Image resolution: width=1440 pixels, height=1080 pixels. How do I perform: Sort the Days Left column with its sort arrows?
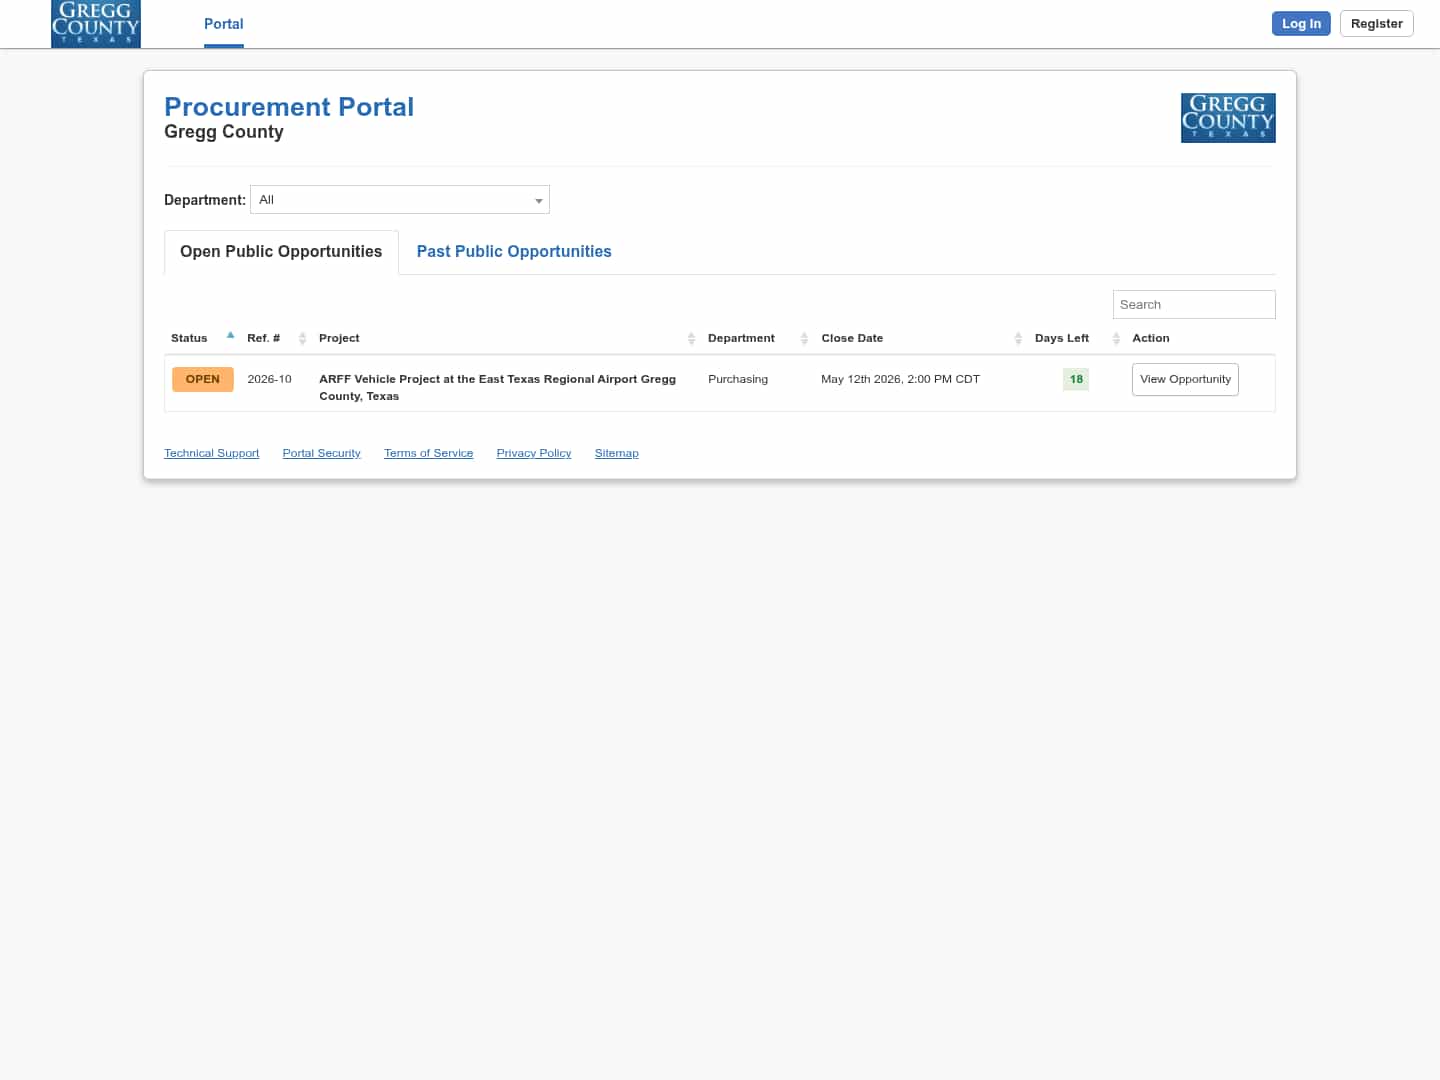tap(1115, 338)
